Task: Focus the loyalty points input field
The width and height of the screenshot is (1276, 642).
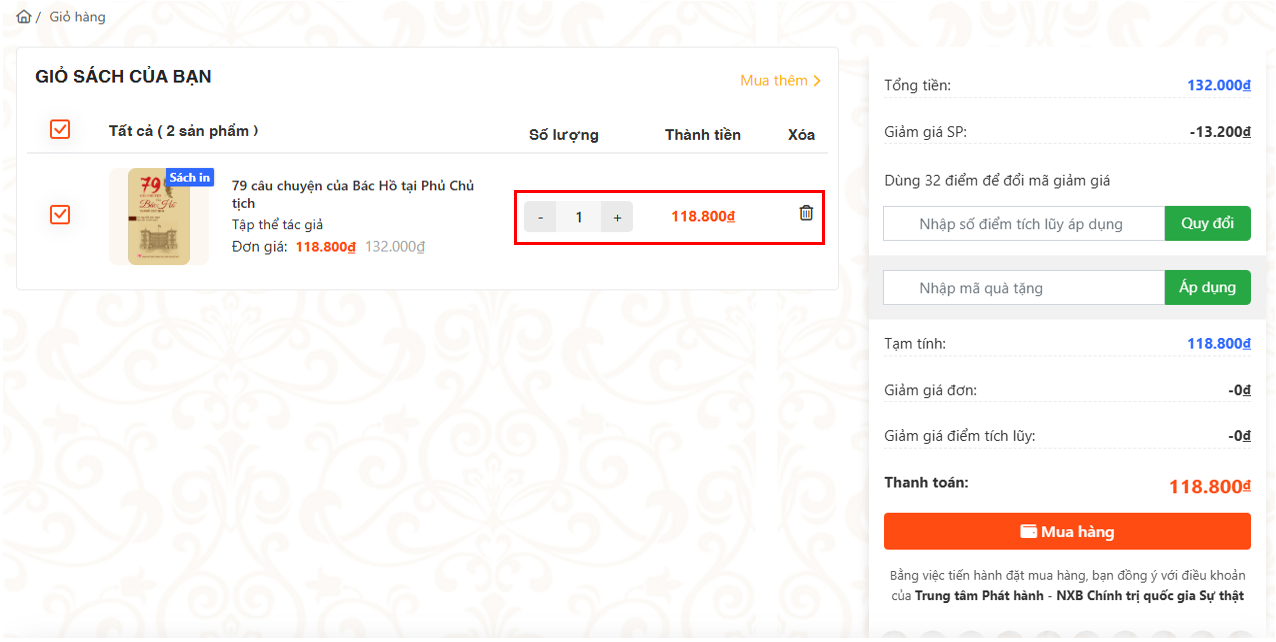Action: (x=1023, y=224)
